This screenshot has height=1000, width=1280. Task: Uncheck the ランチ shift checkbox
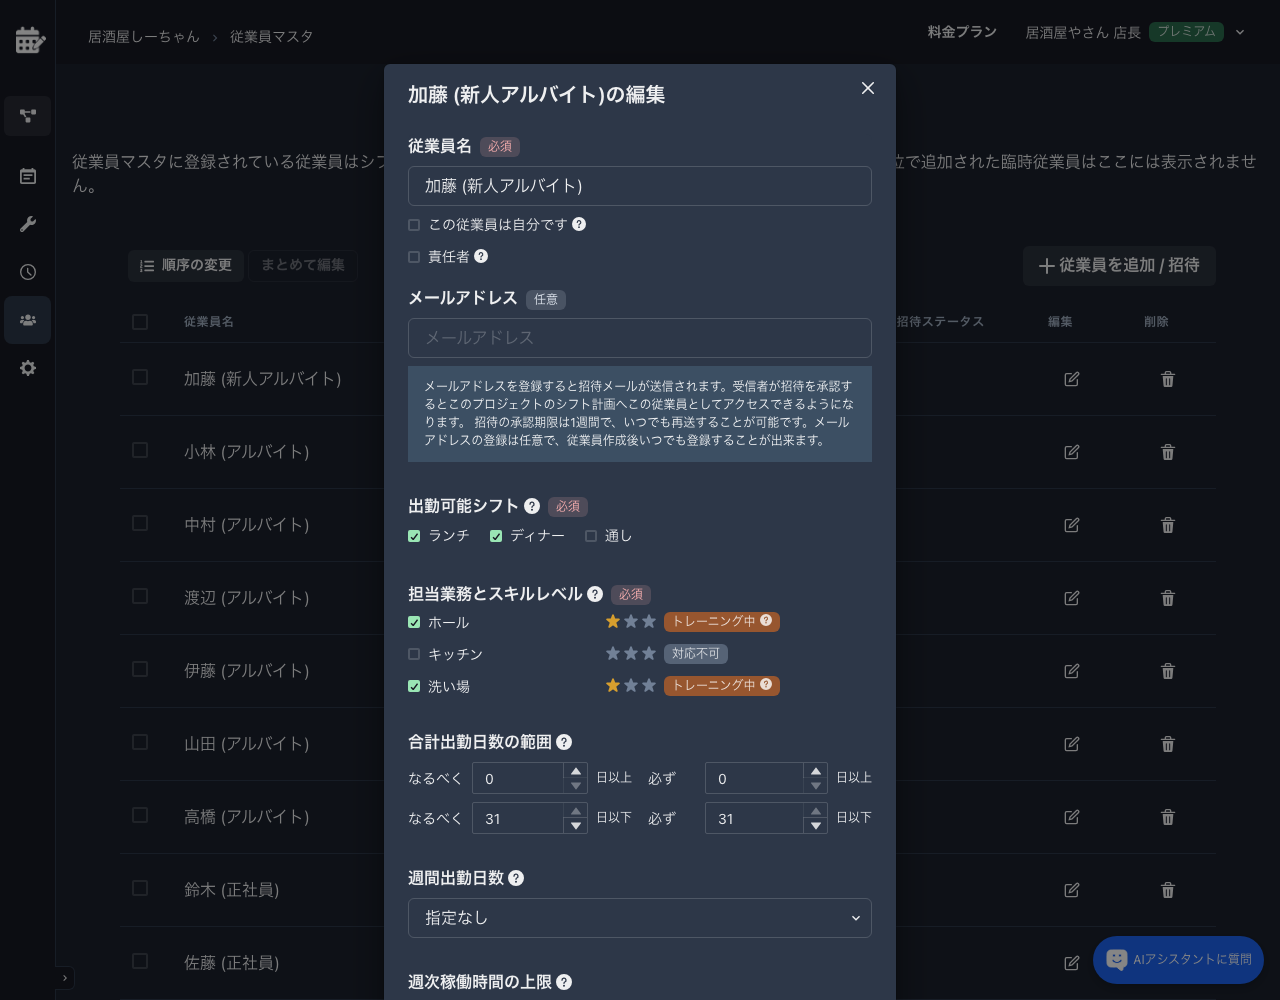tap(414, 536)
